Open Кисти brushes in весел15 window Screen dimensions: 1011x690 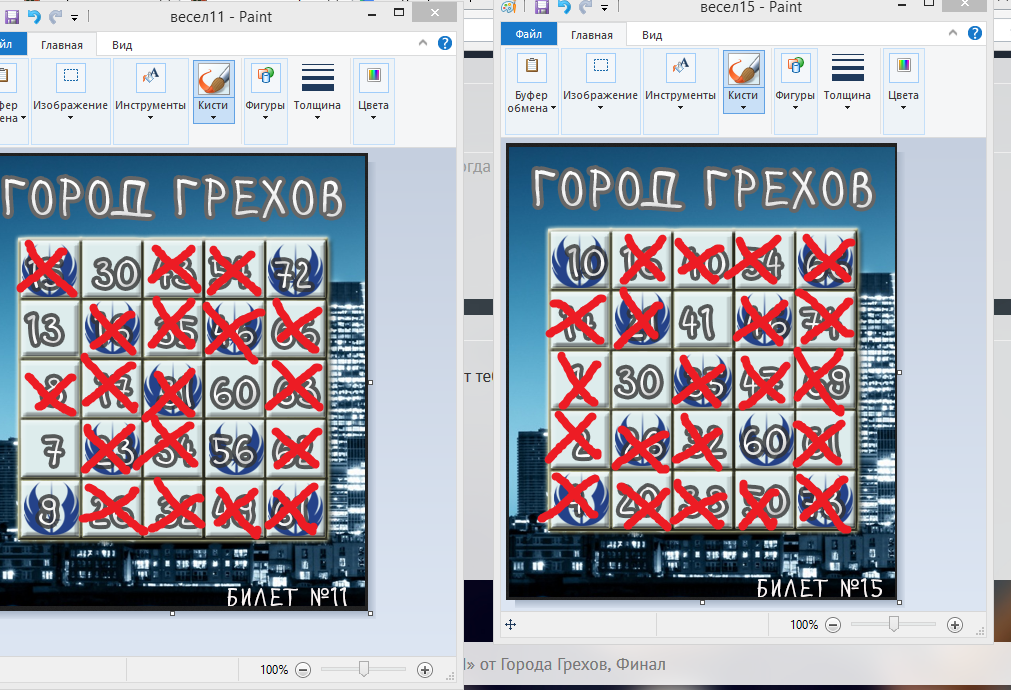743,80
